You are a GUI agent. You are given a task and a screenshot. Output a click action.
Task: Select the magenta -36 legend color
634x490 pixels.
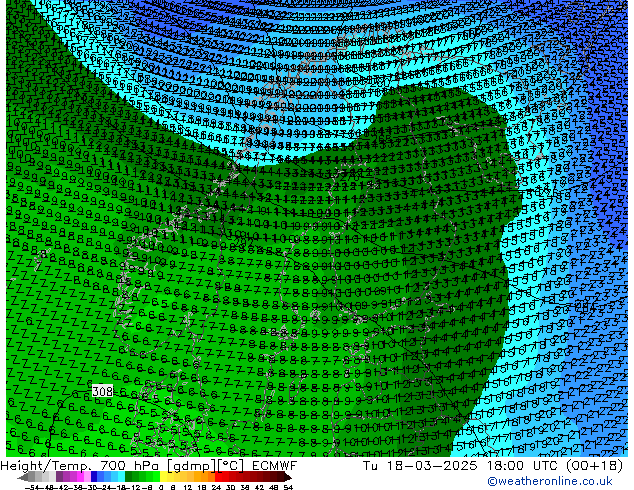(x=80, y=476)
